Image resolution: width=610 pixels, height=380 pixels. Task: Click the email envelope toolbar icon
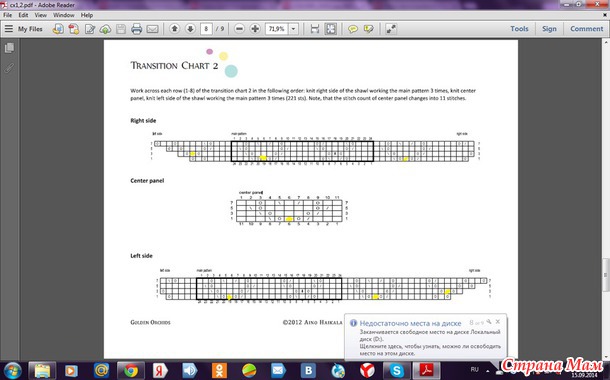tap(152, 29)
